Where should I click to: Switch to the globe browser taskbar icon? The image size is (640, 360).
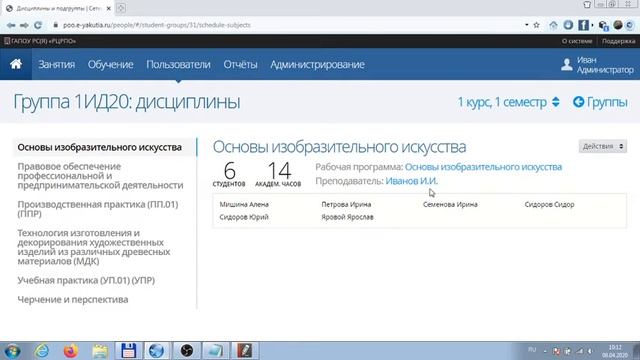[157, 351]
